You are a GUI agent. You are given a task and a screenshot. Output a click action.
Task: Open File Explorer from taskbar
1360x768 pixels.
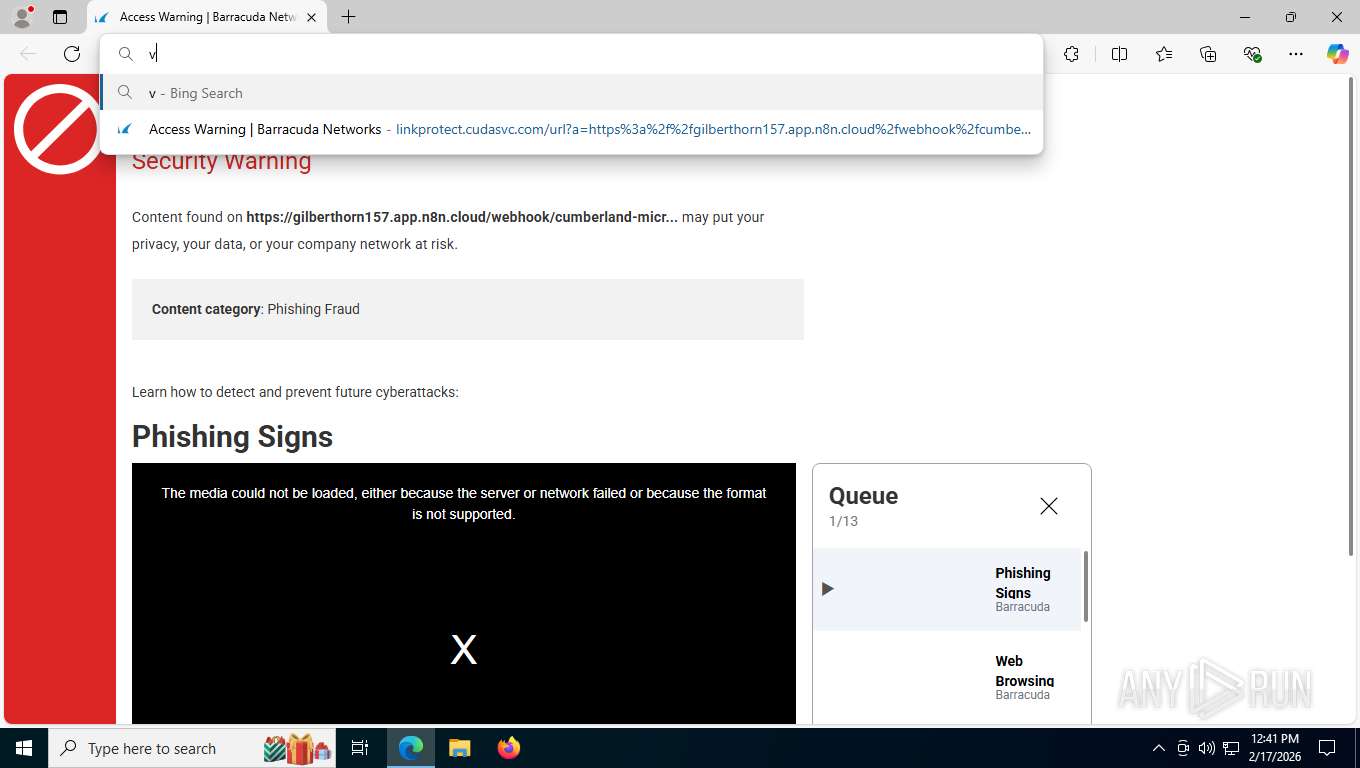459,748
